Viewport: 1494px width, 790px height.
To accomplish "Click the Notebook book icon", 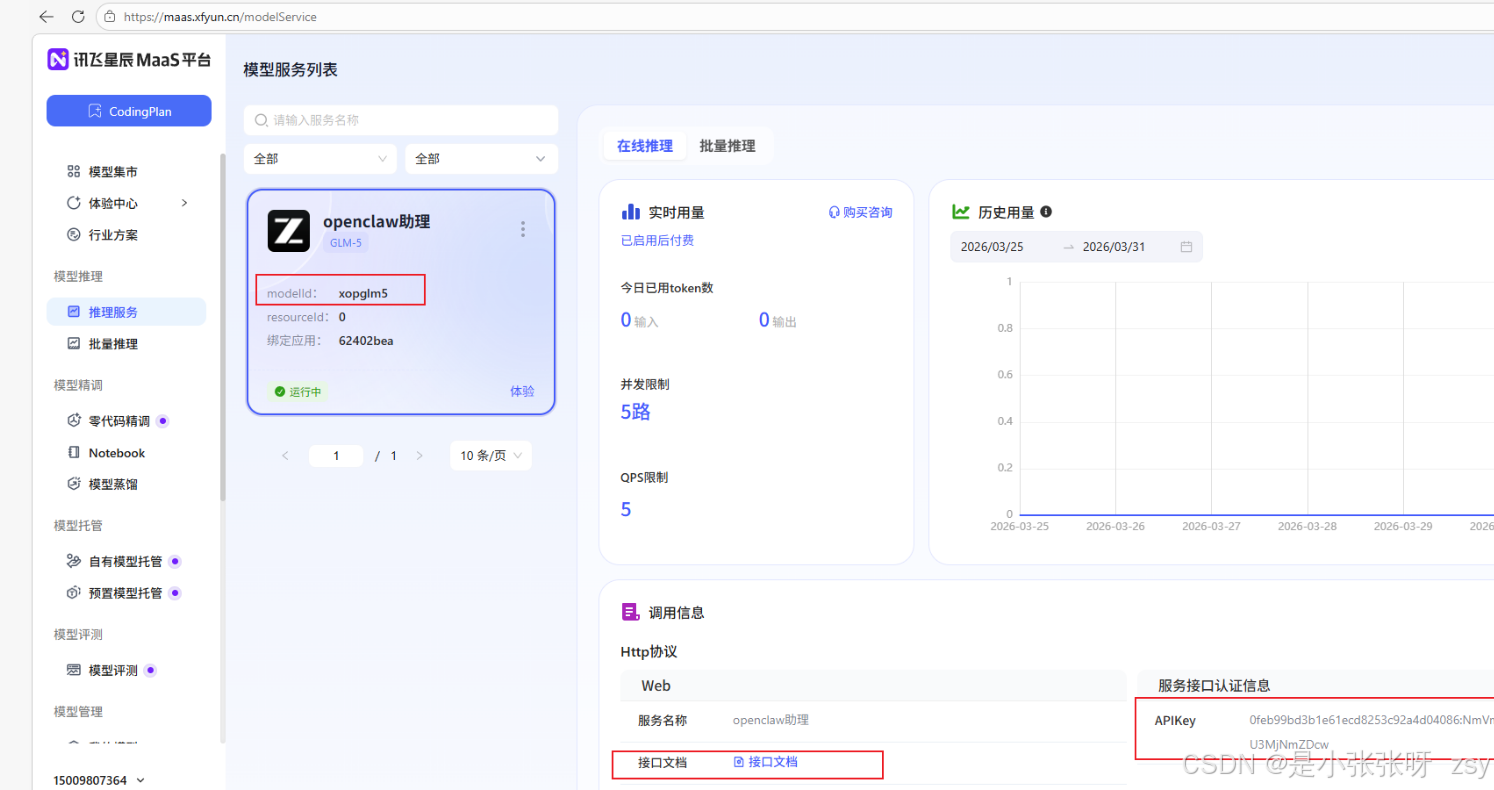I will click(73, 452).
